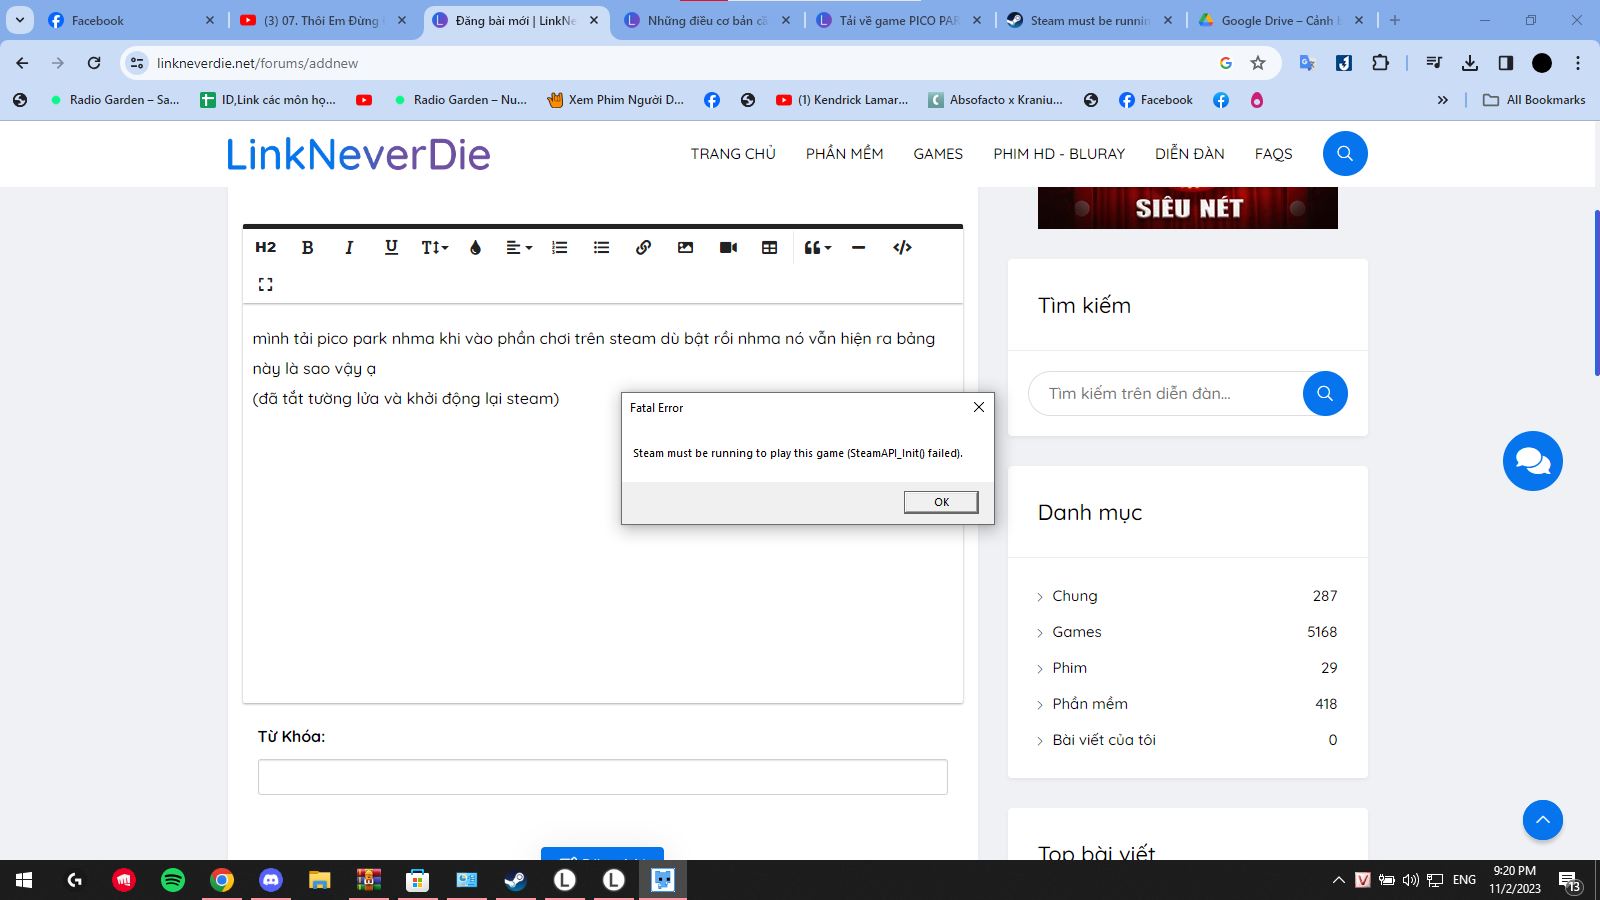The width and height of the screenshot is (1600, 900).
Task: Open the GAMES menu item
Action: (937, 154)
